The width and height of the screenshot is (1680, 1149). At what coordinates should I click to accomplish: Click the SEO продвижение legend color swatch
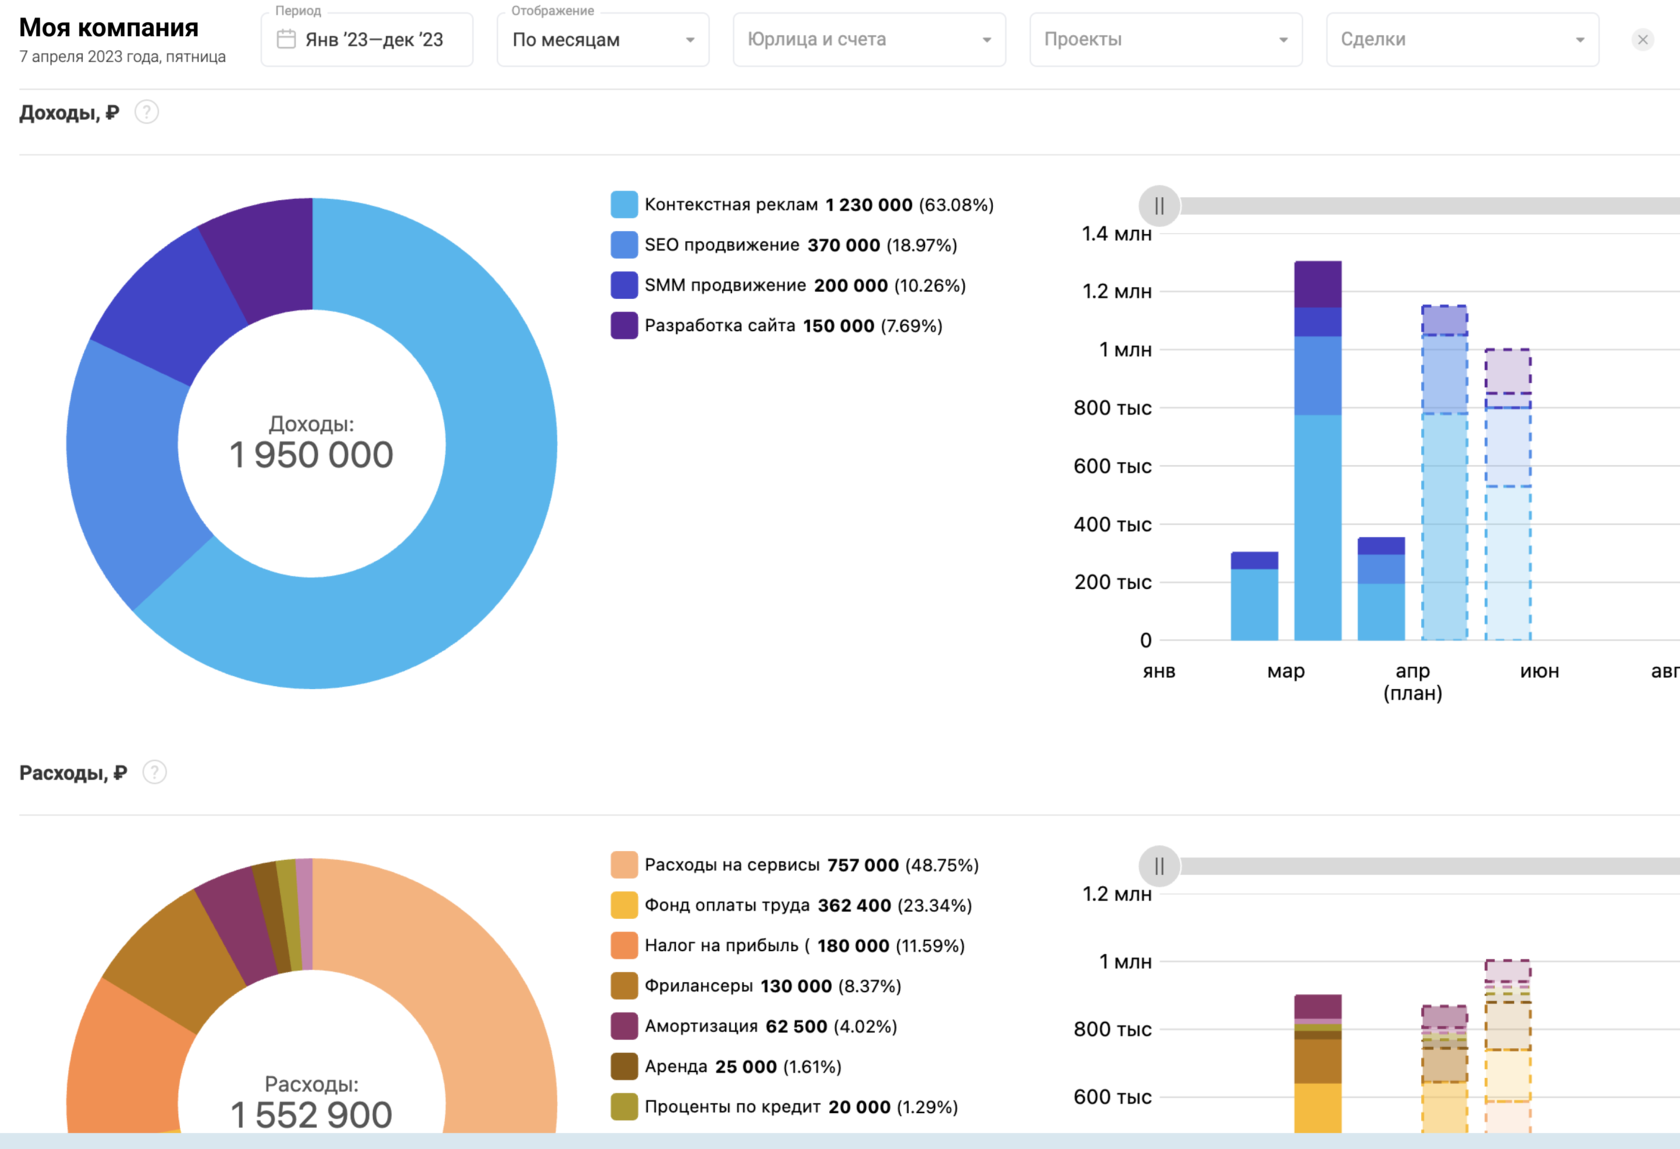point(624,245)
